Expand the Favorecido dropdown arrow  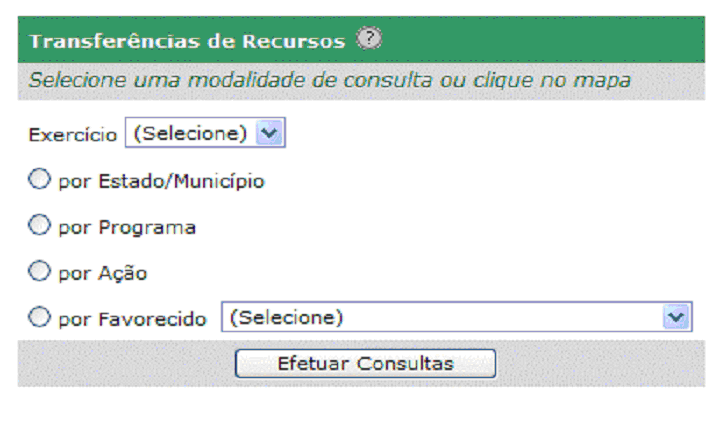tap(677, 318)
